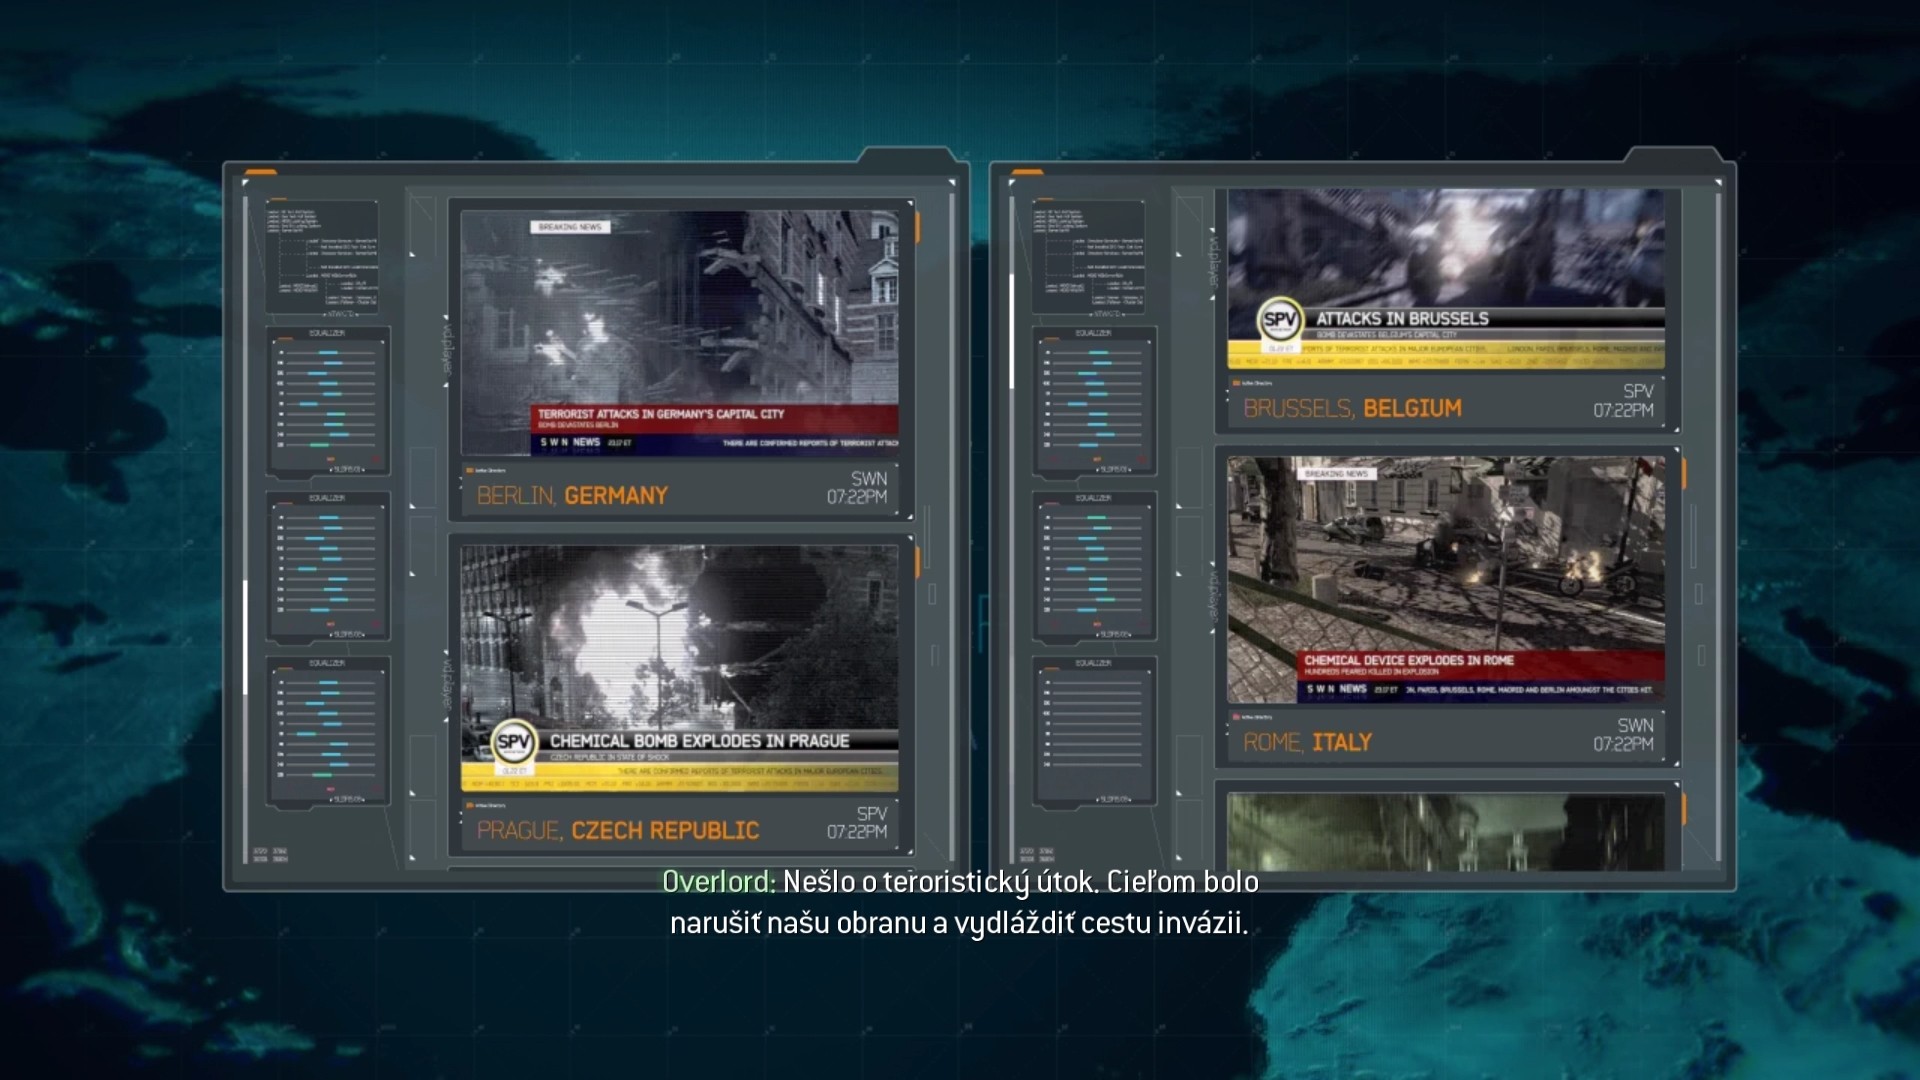1920x1080 pixels.
Task: Open the data tree panel in left window
Action: 323,258
